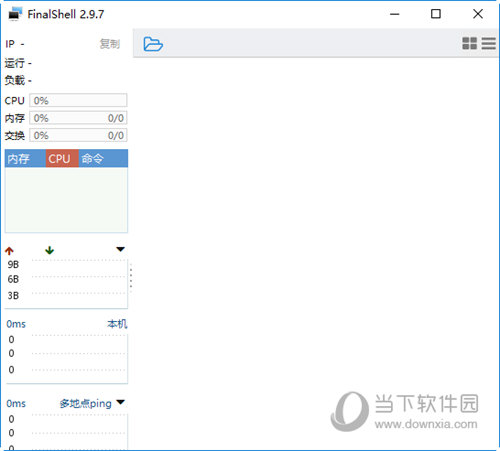This screenshot has height=451, width=500.
Task: Click the 交换 swap usage bar
Action: (78, 135)
